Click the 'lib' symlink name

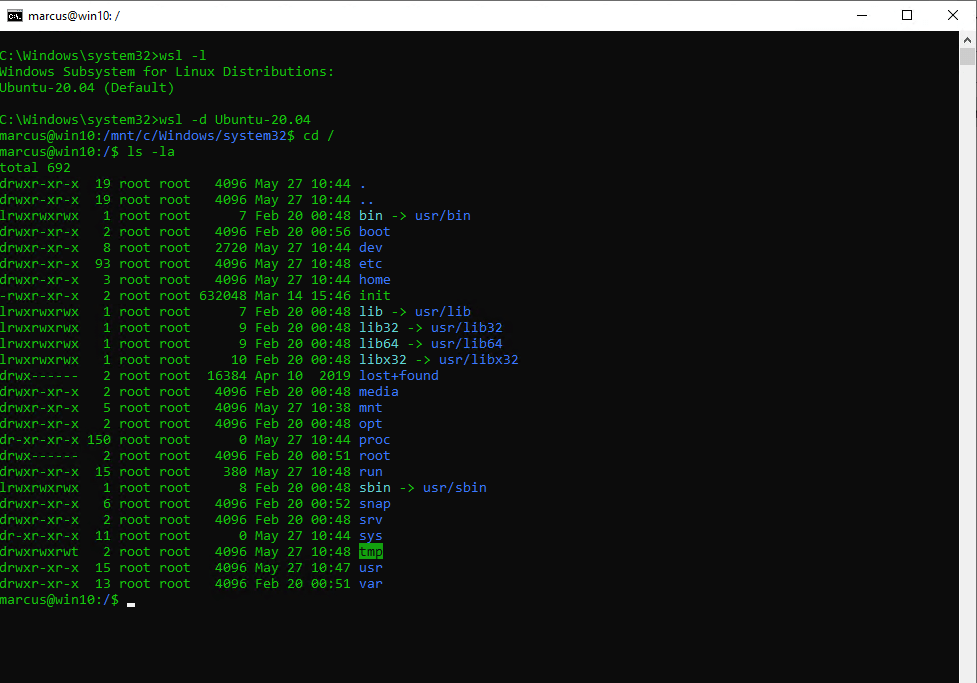371,312
